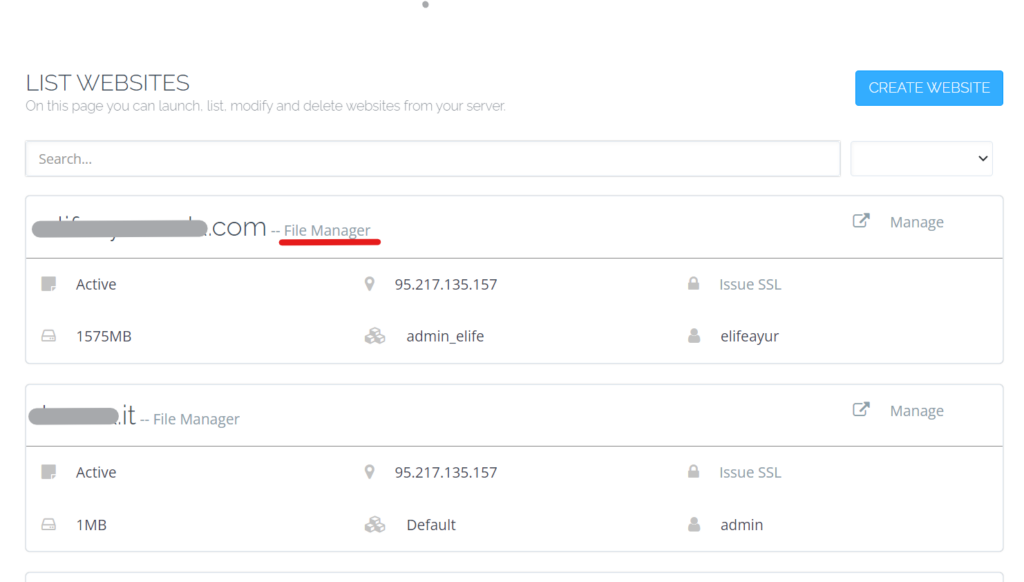Click the external launch icon for the .com website
This screenshot has width=1024, height=582.
pyautogui.click(x=861, y=221)
